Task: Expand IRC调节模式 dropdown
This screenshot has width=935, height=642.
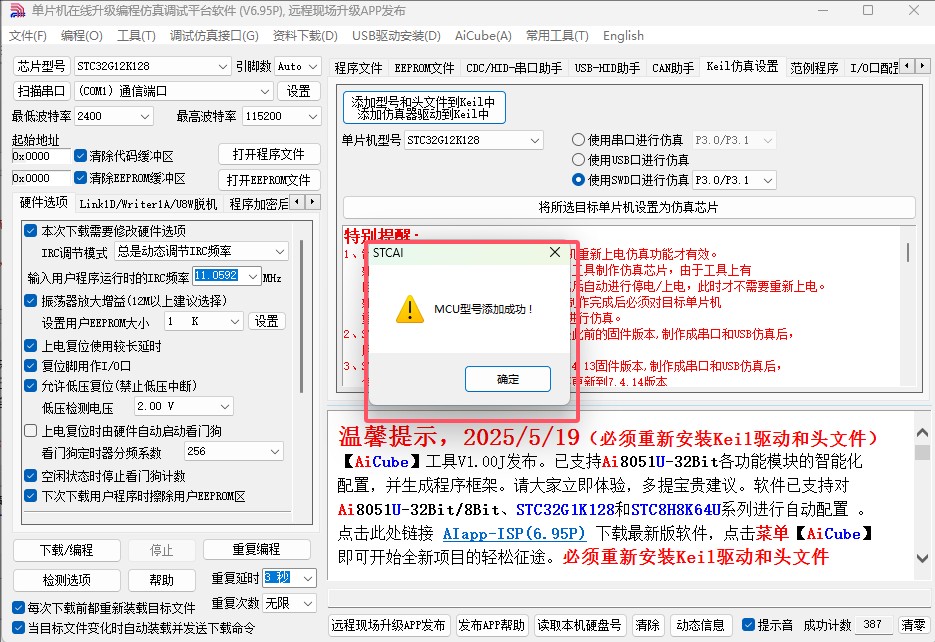Action: click(280, 251)
